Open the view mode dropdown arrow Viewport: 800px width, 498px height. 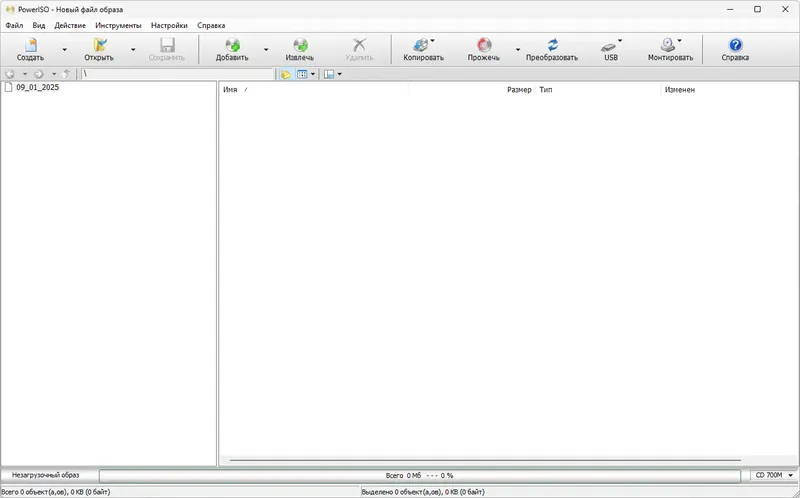click(x=313, y=74)
